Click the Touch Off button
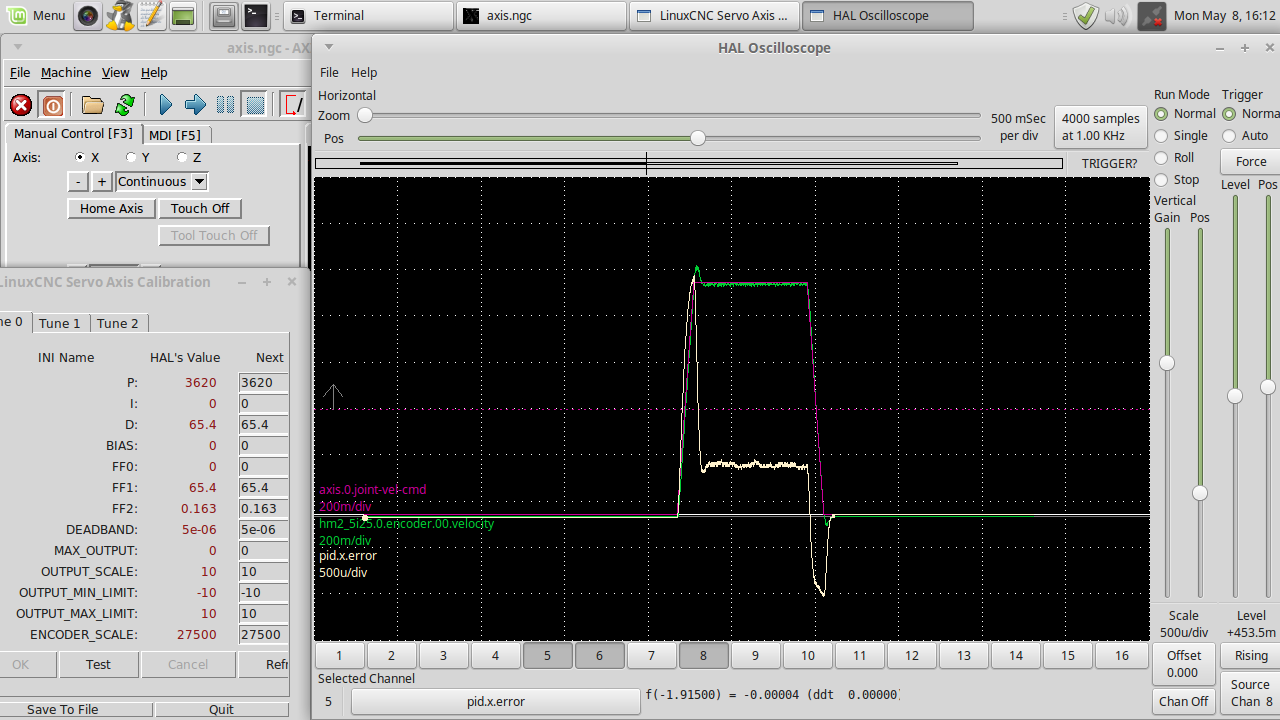The image size is (1280, 720). [x=200, y=209]
